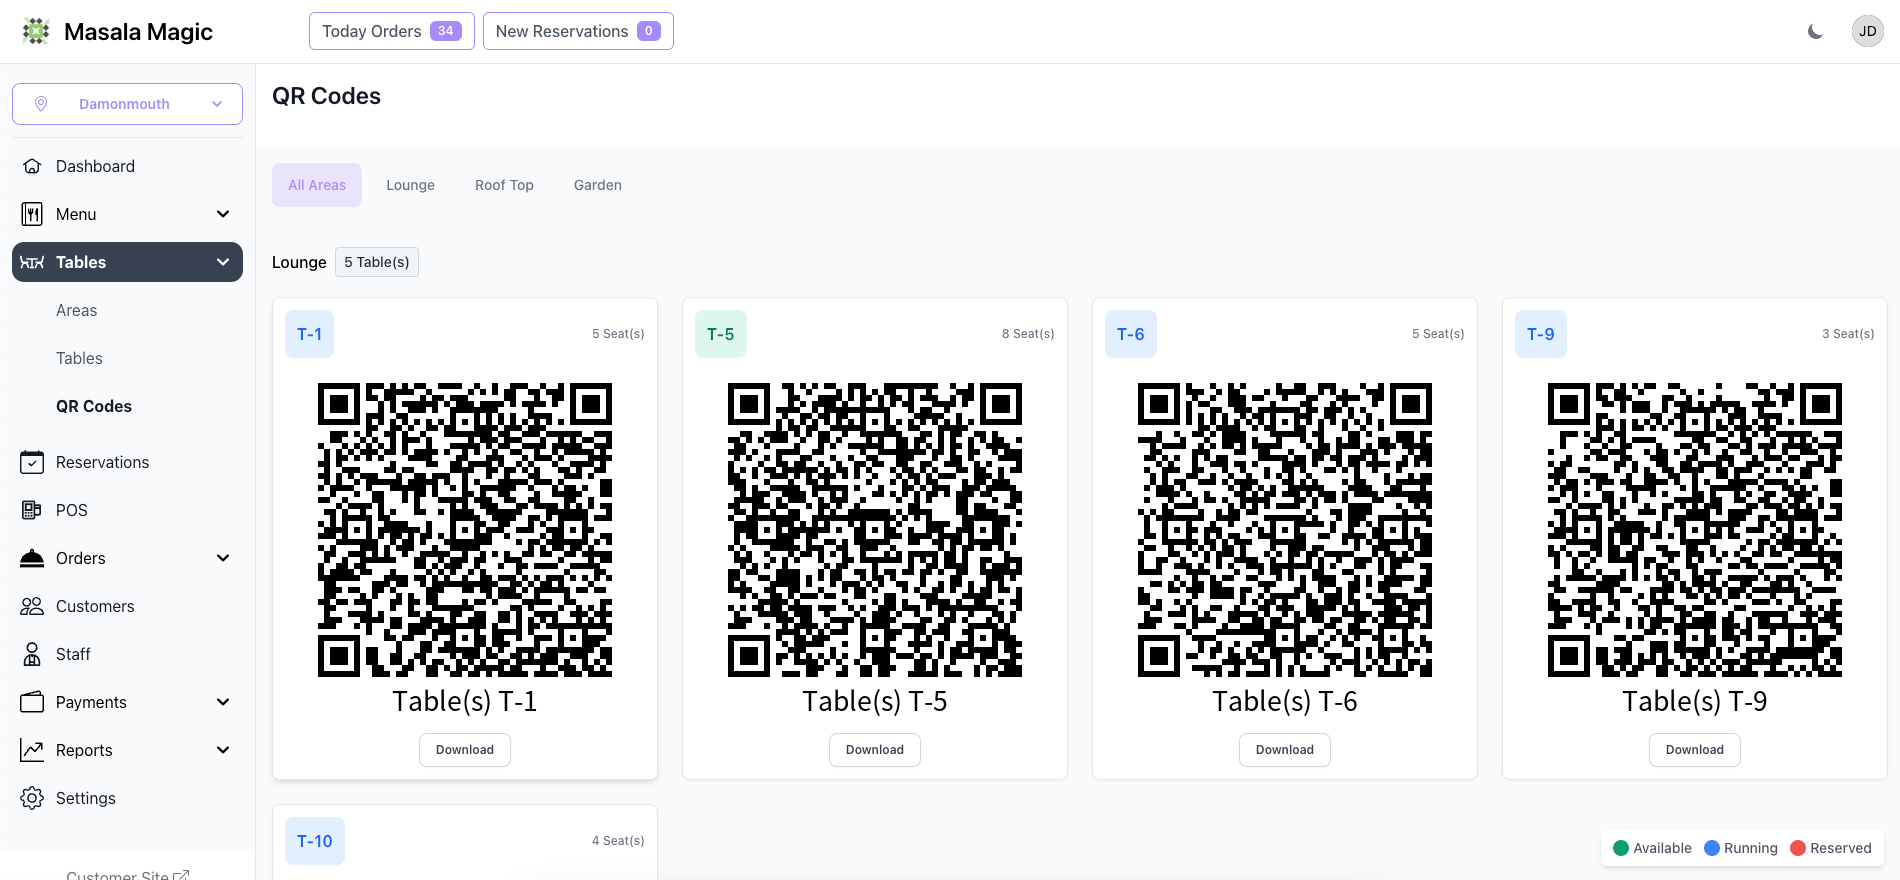The width and height of the screenshot is (1900, 880).
Task: Click the T-6 table badge
Action: pyautogui.click(x=1131, y=334)
